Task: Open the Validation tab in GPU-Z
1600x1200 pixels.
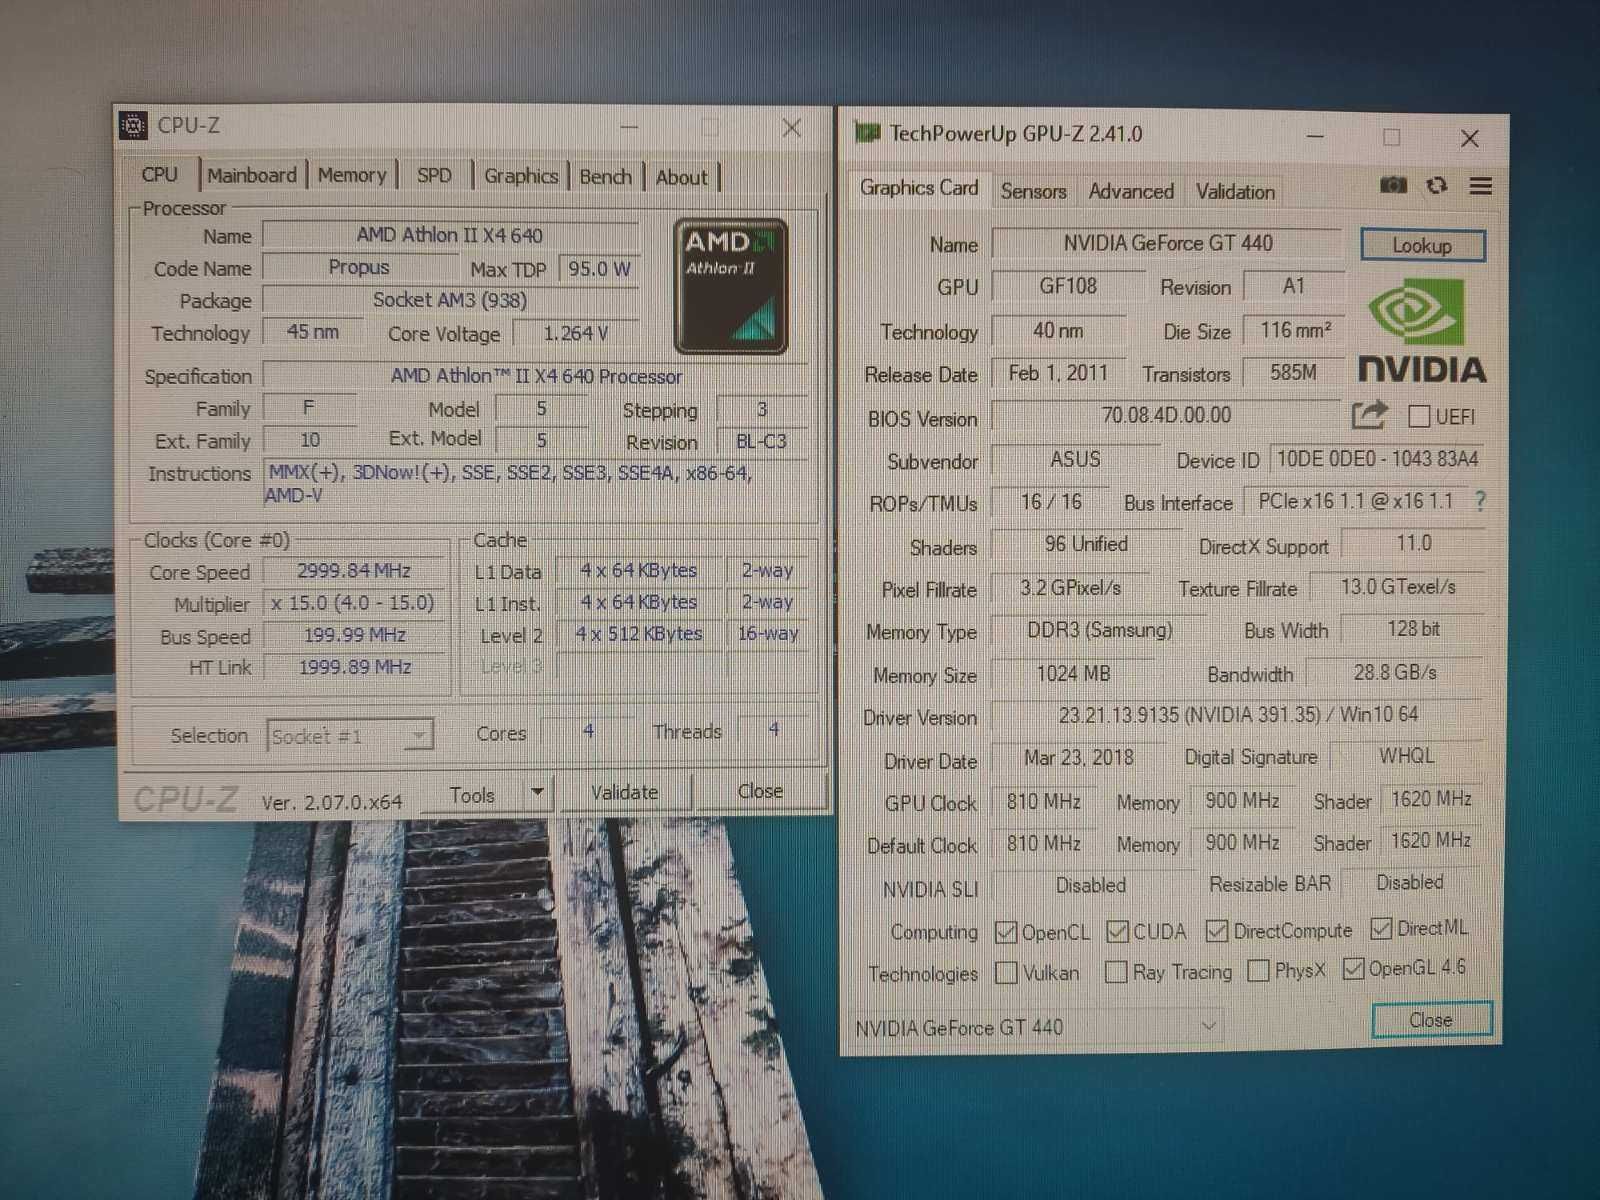Action: pos(1236,192)
